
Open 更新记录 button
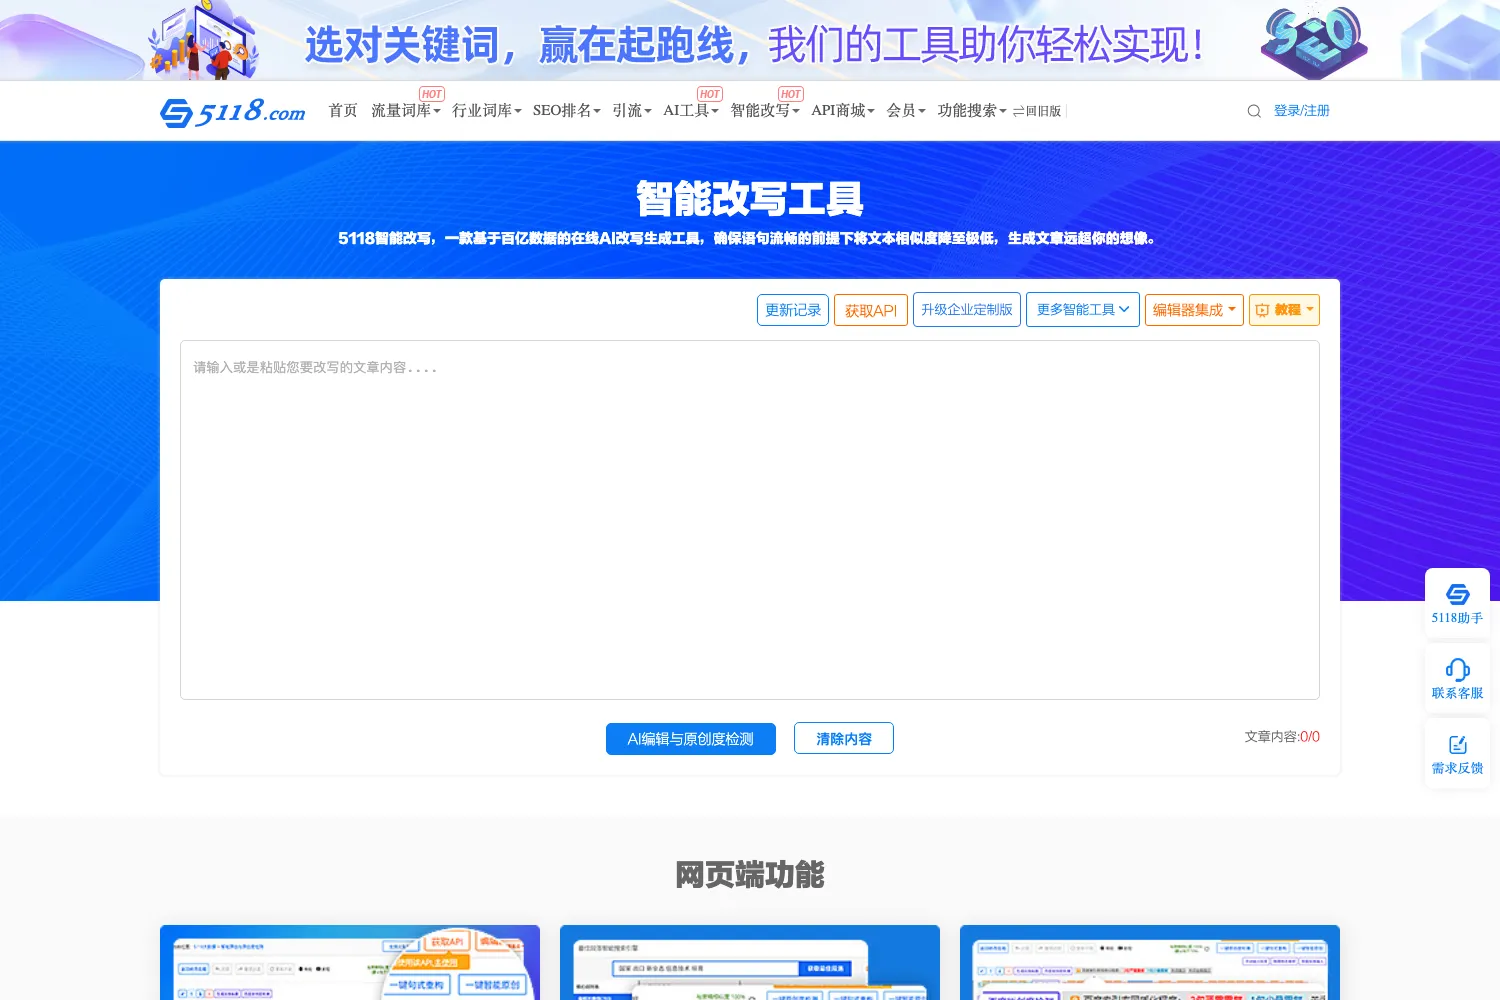(x=793, y=310)
